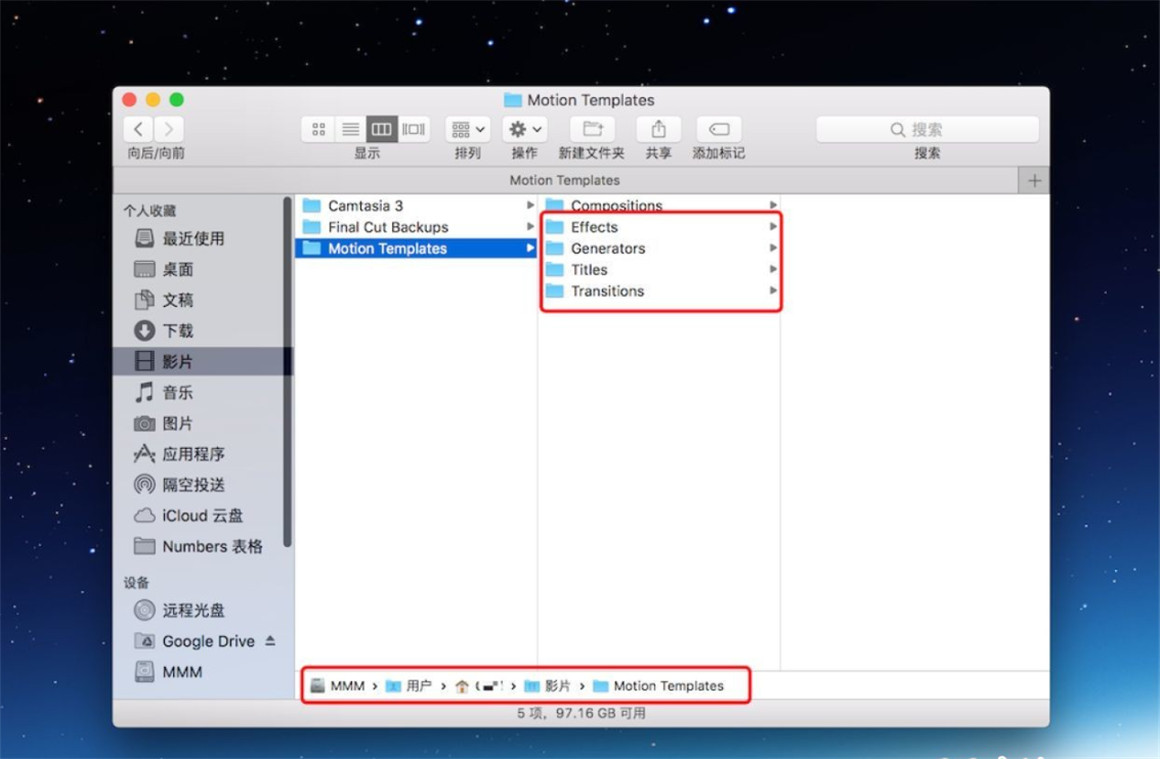Go back with the left arrow
This screenshot has height=759, width=1160.
[139, 129]
